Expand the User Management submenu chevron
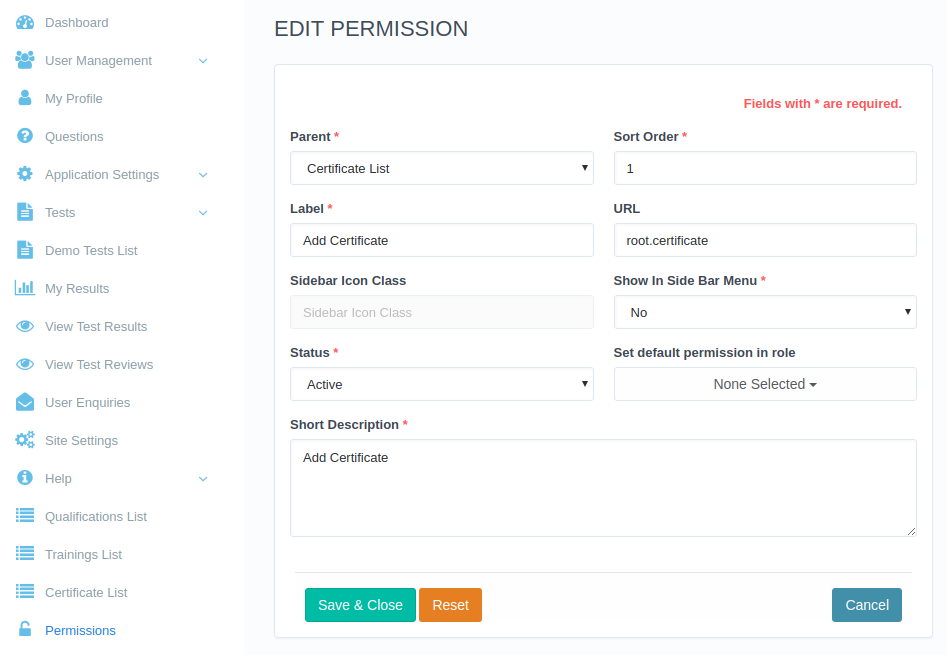 (x=204, y=61)
